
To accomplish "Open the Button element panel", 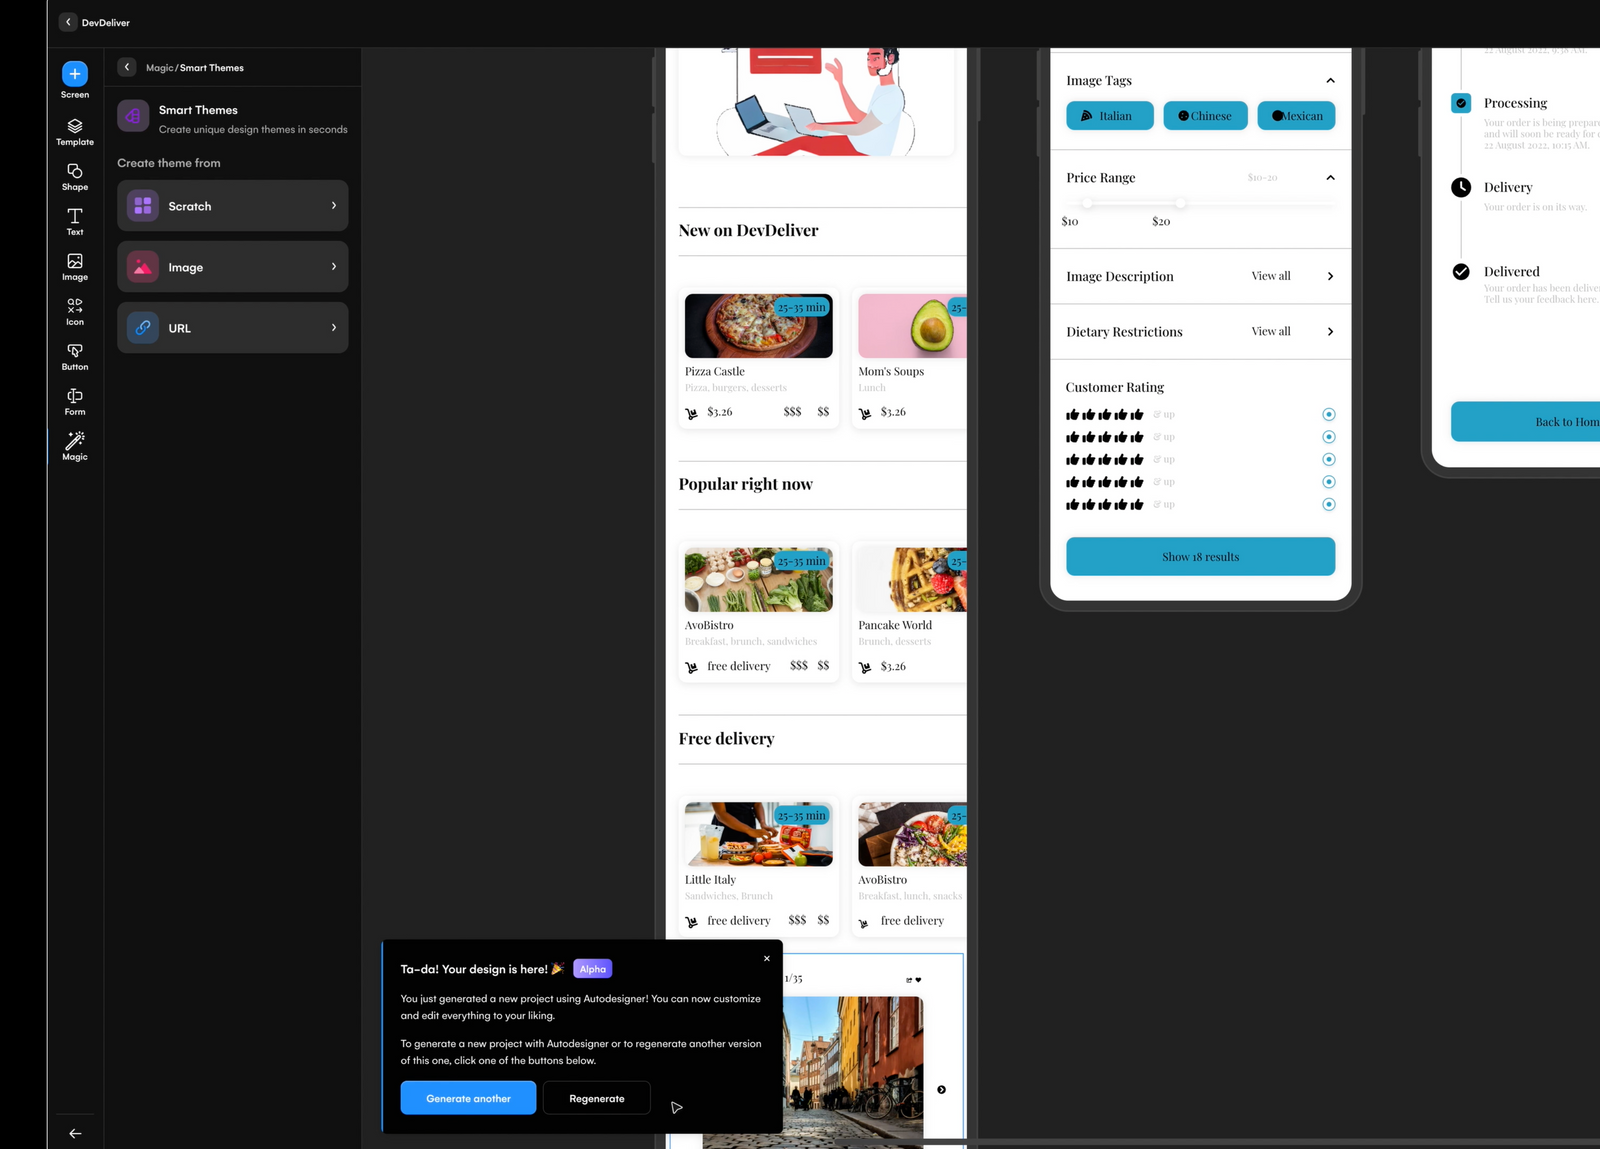I will point(74,357).
